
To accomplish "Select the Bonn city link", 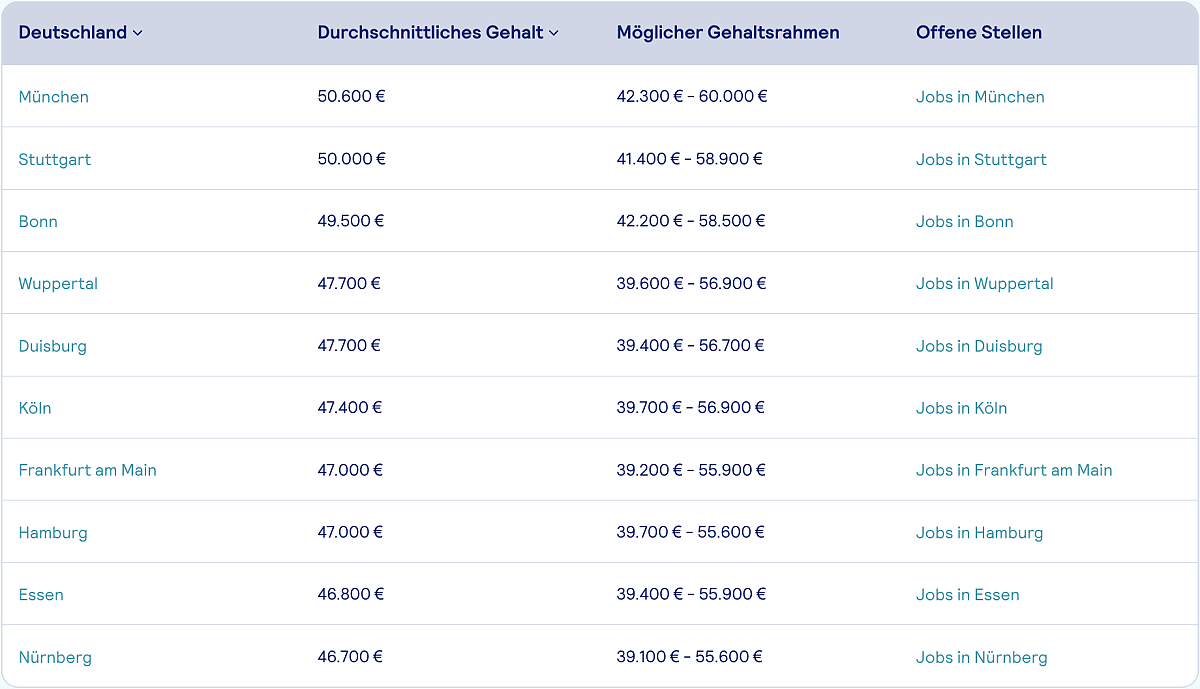I will 38,221.
